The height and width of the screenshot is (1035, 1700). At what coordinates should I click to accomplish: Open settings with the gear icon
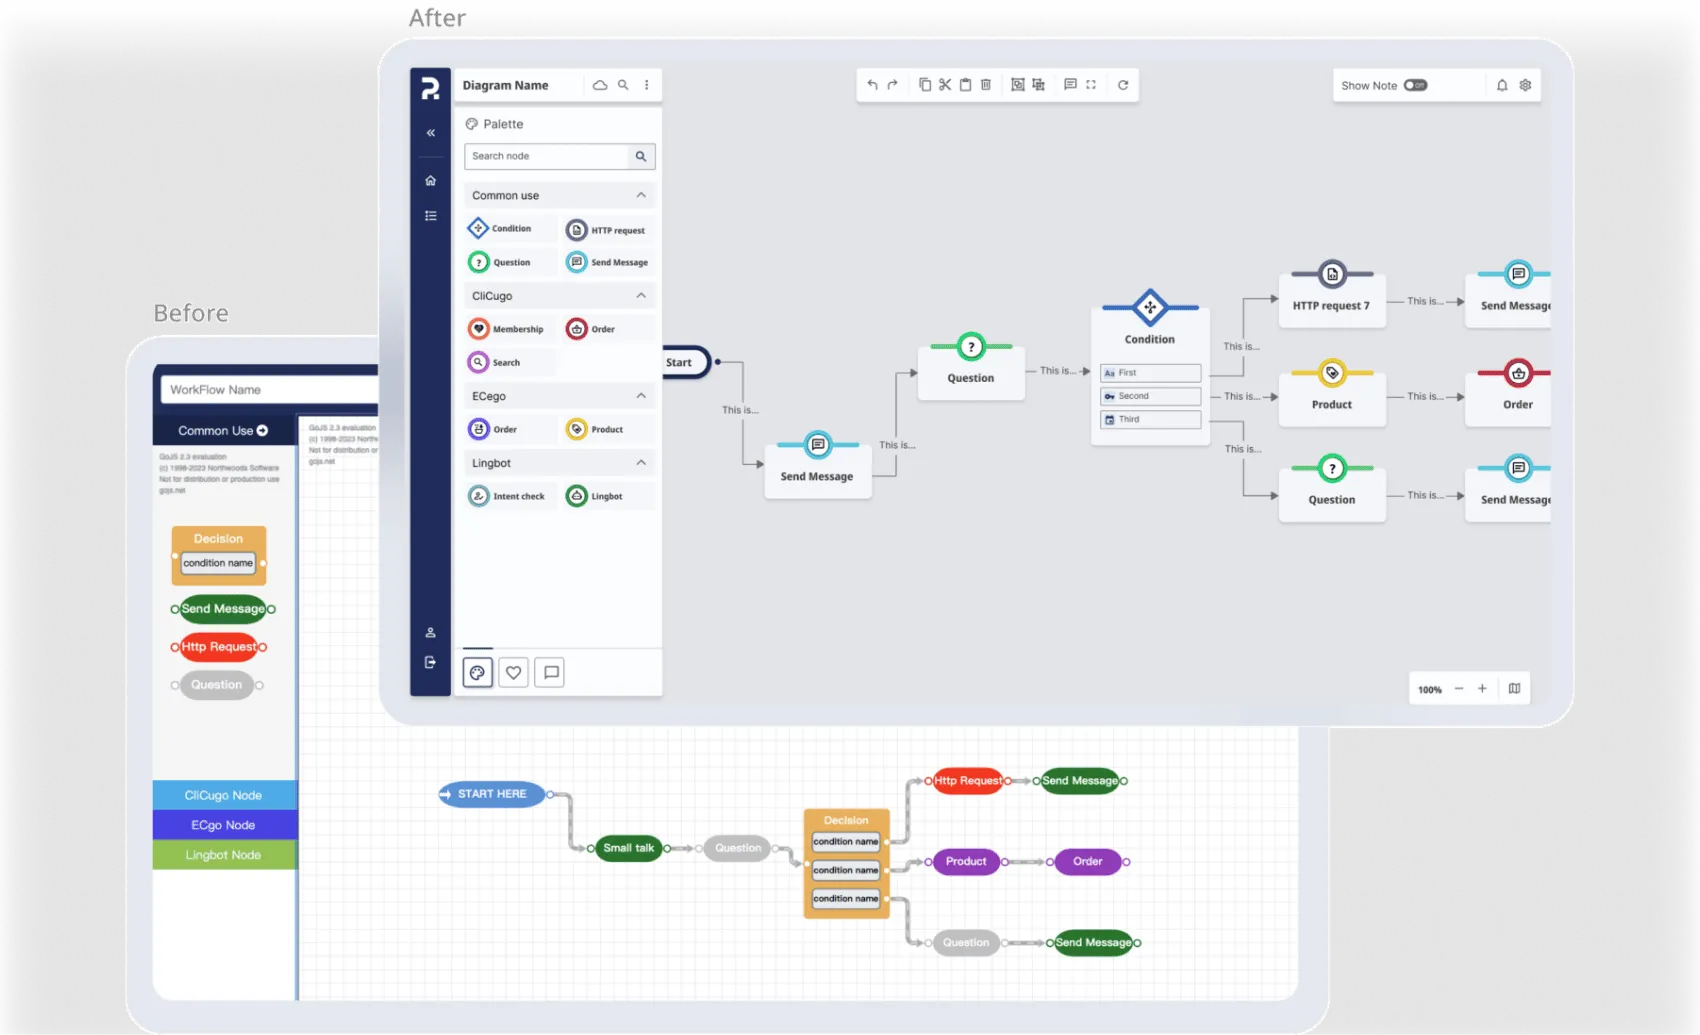[x=1525, y=85]
